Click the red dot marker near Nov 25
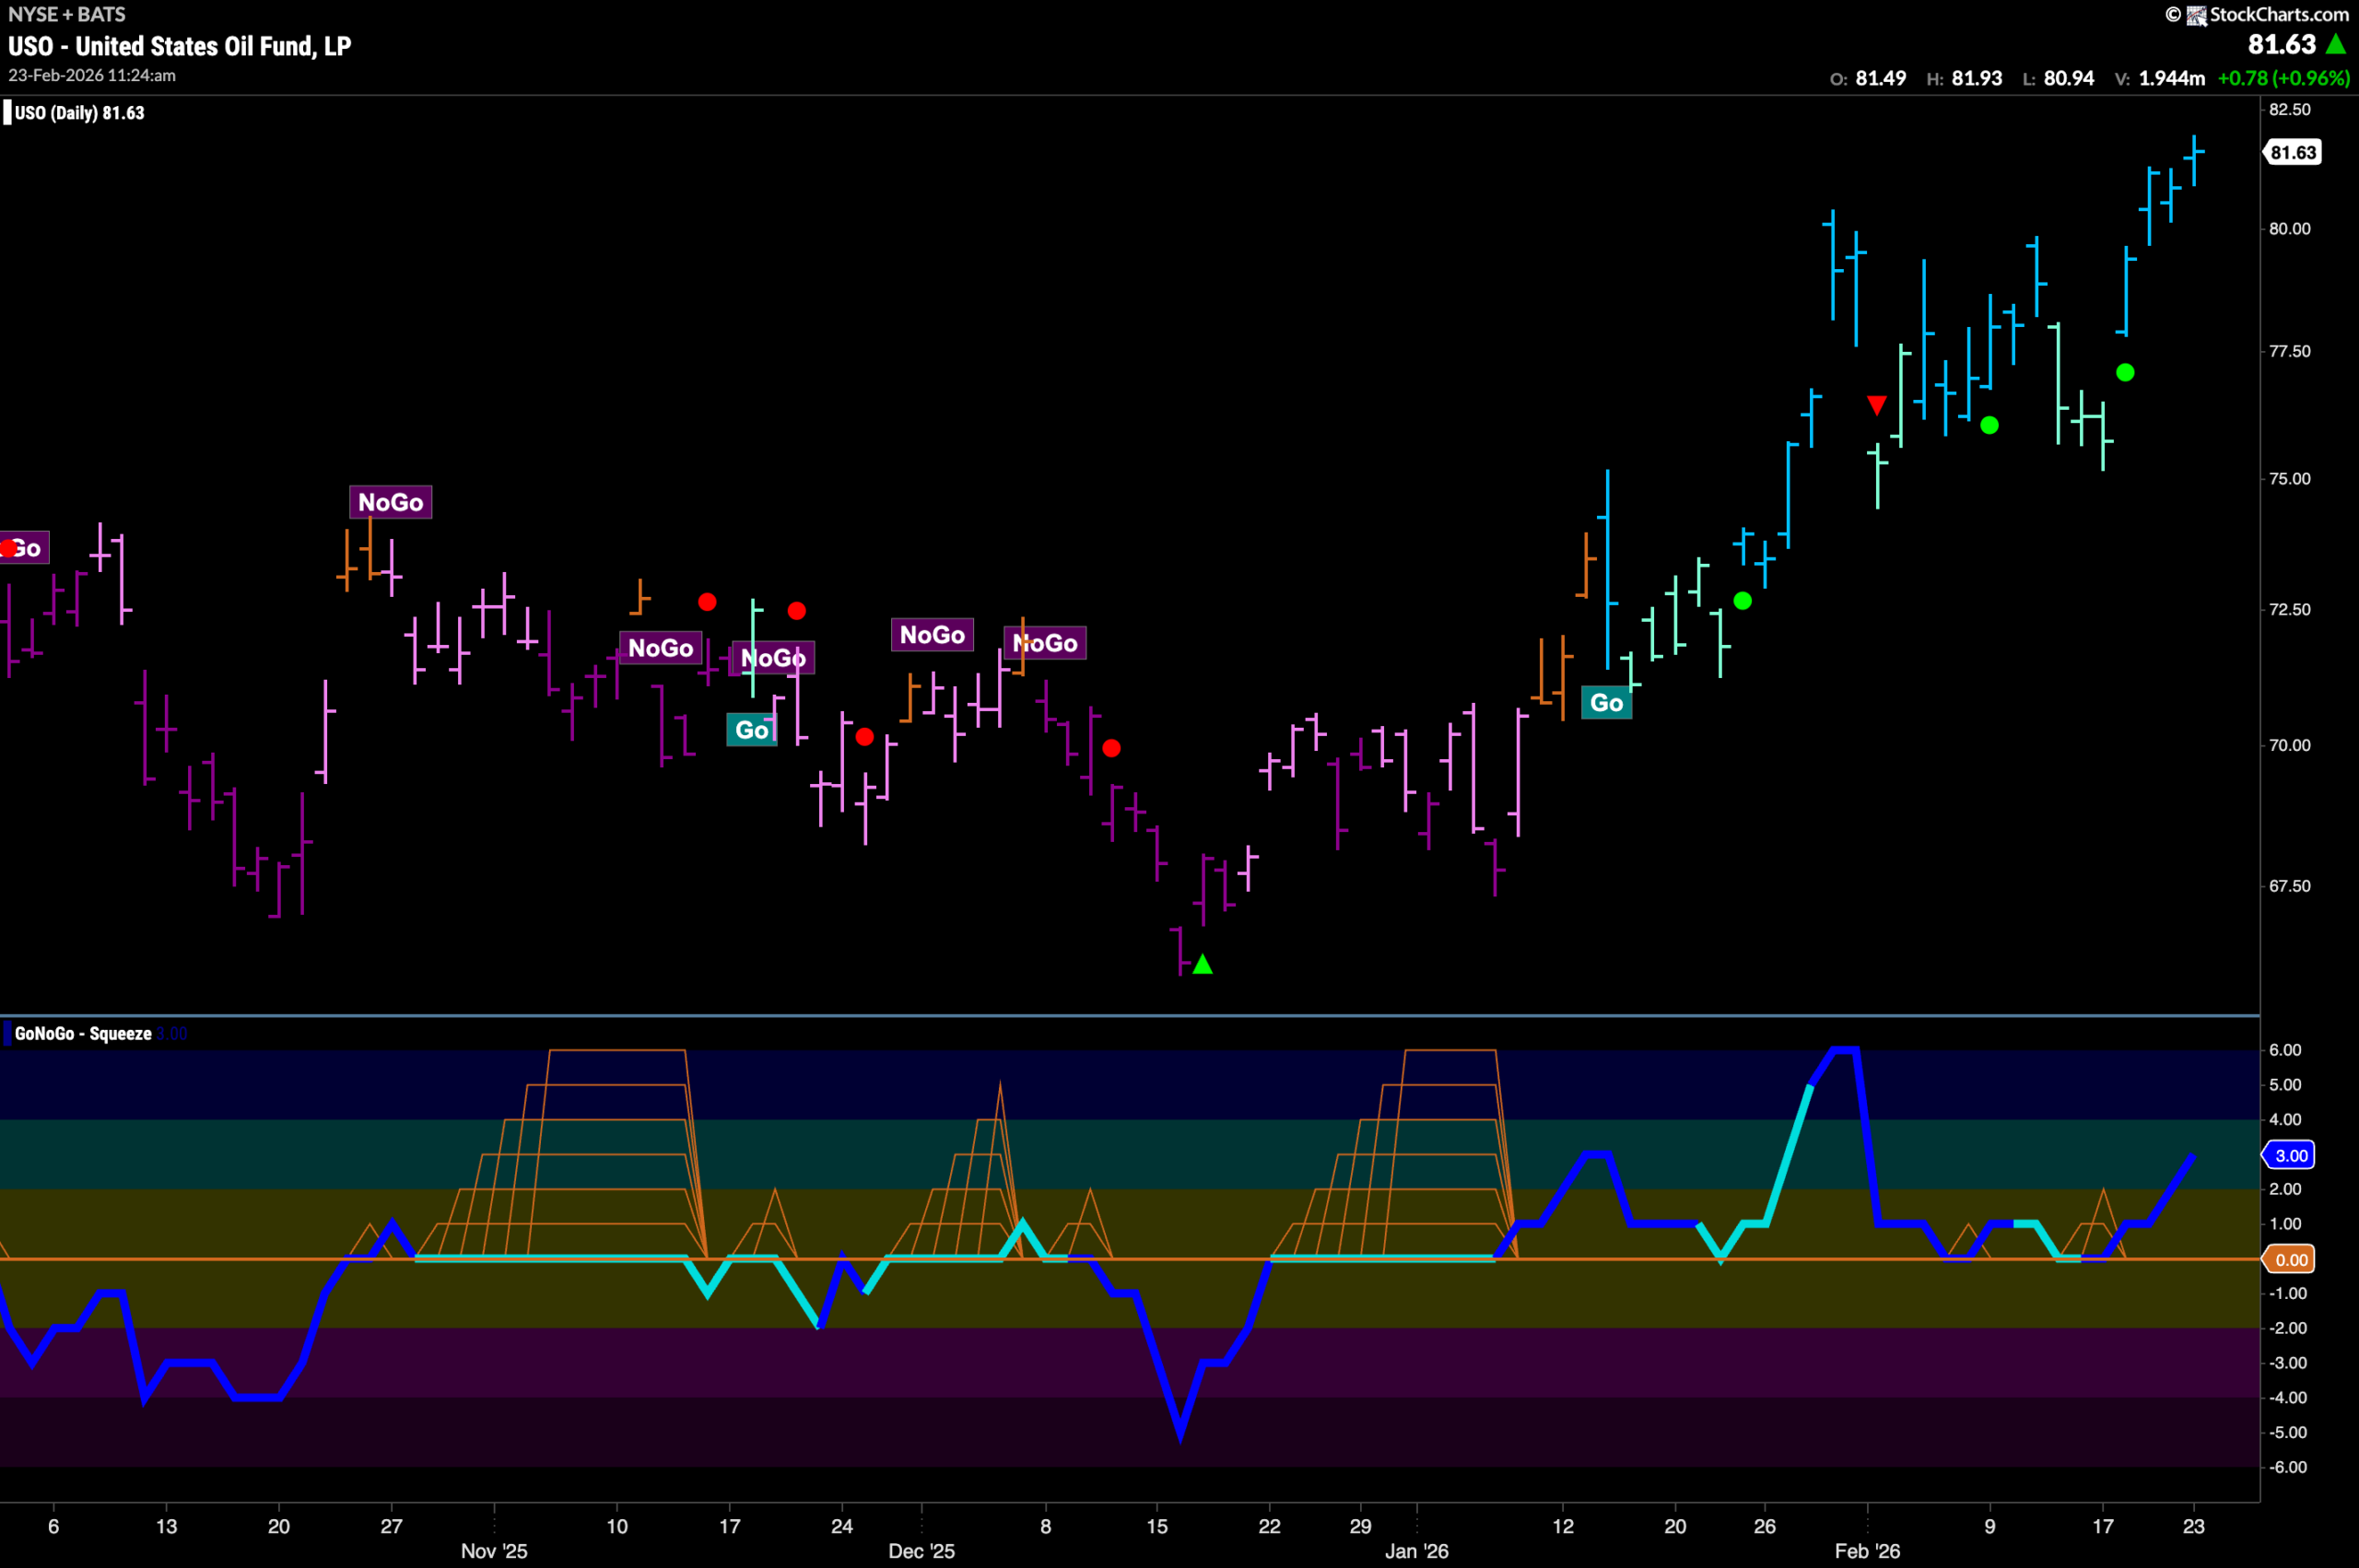The height and width of the screenshot is (1568, 2359). [x=865, y=737]
